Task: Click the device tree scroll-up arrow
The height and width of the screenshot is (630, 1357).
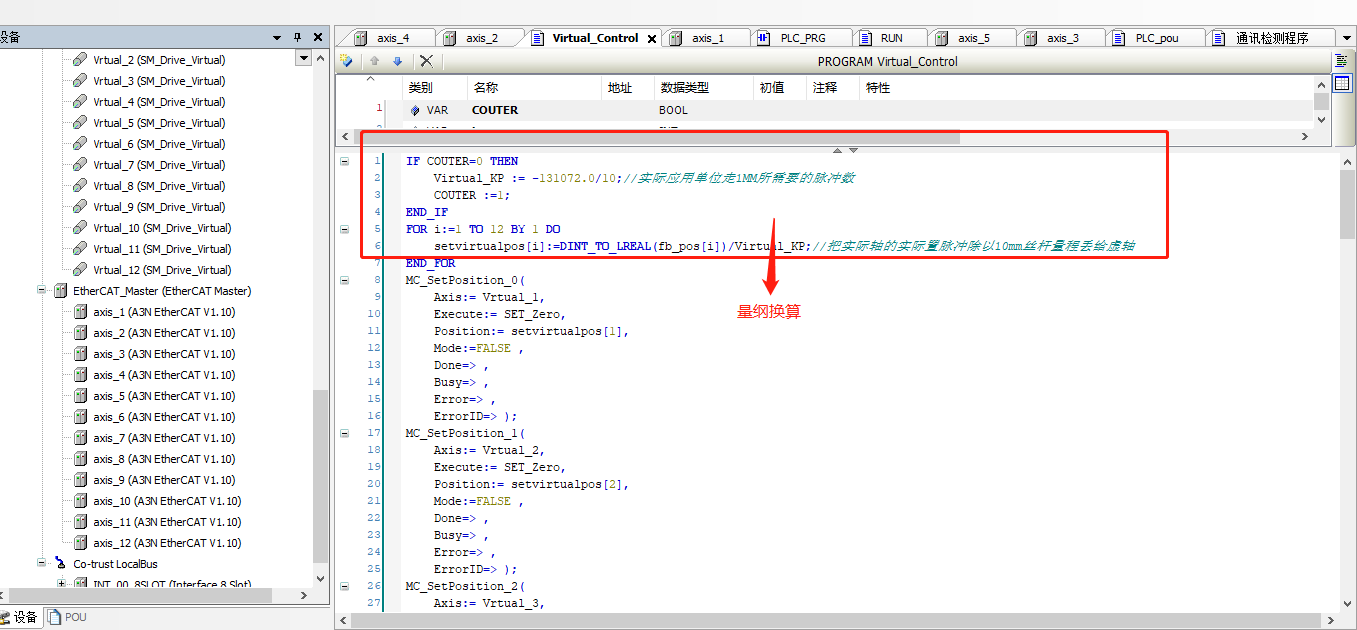Action: tap(320, 59)
